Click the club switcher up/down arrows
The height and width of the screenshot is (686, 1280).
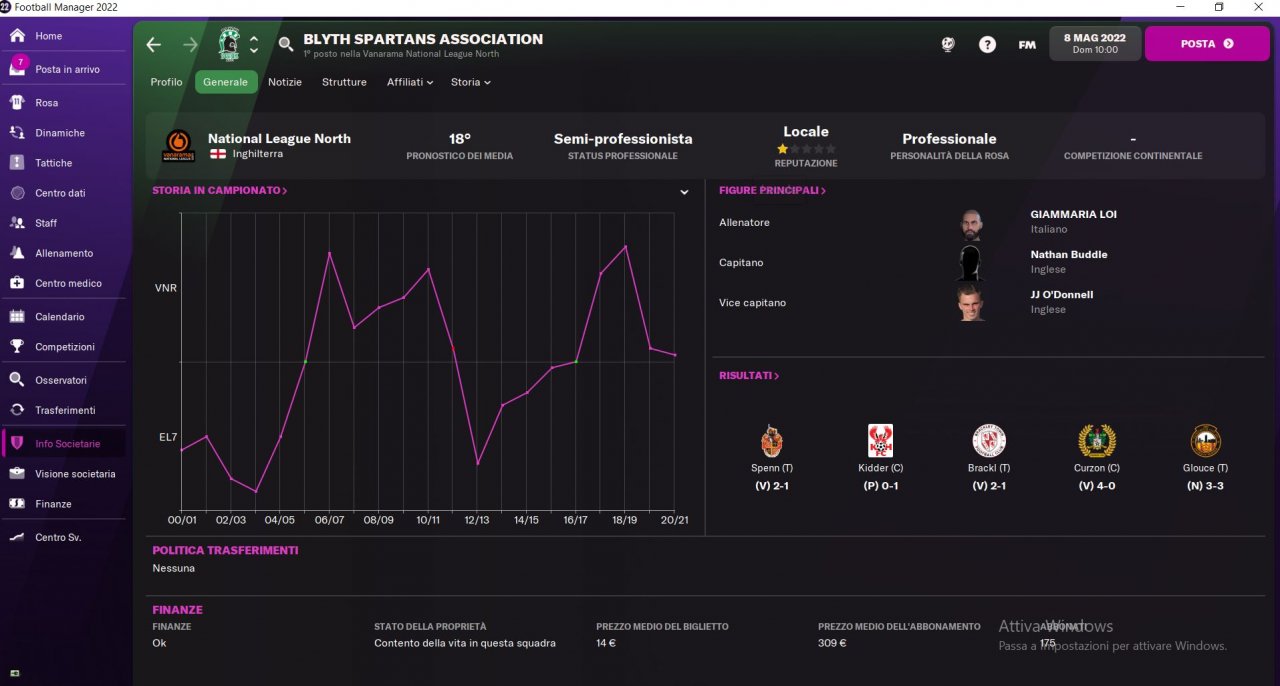(x=254, y=44)
